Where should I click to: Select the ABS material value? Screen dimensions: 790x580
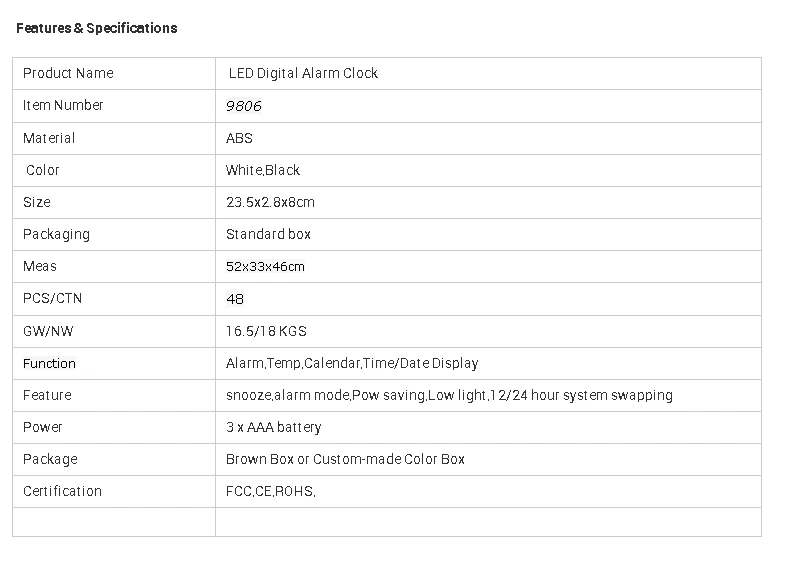pyautogui.click(x=240, y=138)
